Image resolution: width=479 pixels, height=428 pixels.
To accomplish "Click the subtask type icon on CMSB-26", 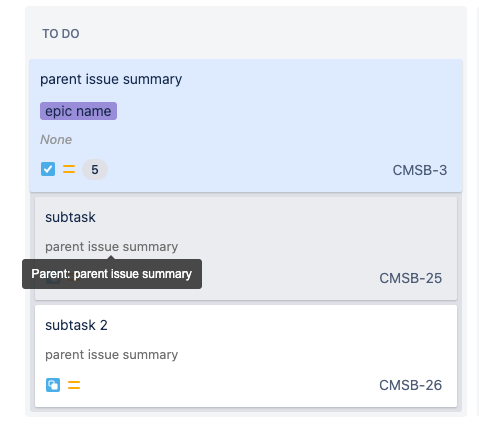I will [53, 385].
